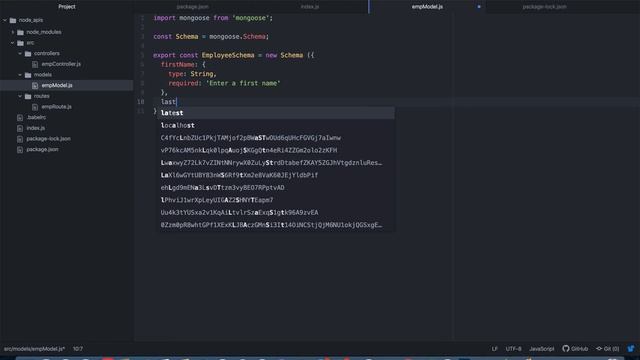Choose the suggestion starting with 'vP76kcAM5nk'

(x=276, y=150)
